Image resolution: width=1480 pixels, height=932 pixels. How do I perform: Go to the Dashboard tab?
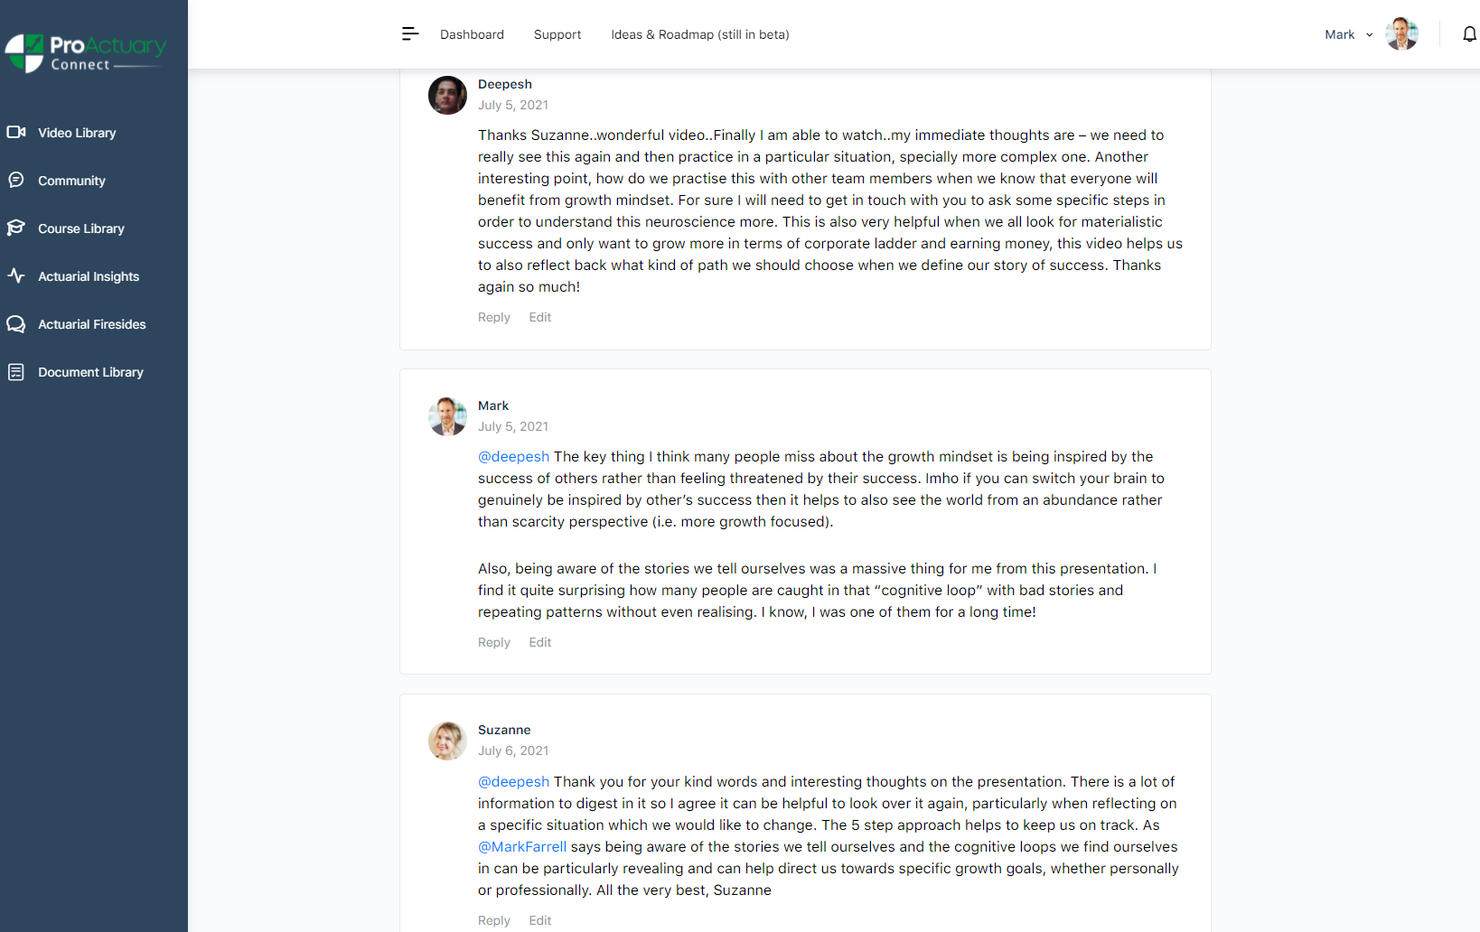(x=471, y=34)
